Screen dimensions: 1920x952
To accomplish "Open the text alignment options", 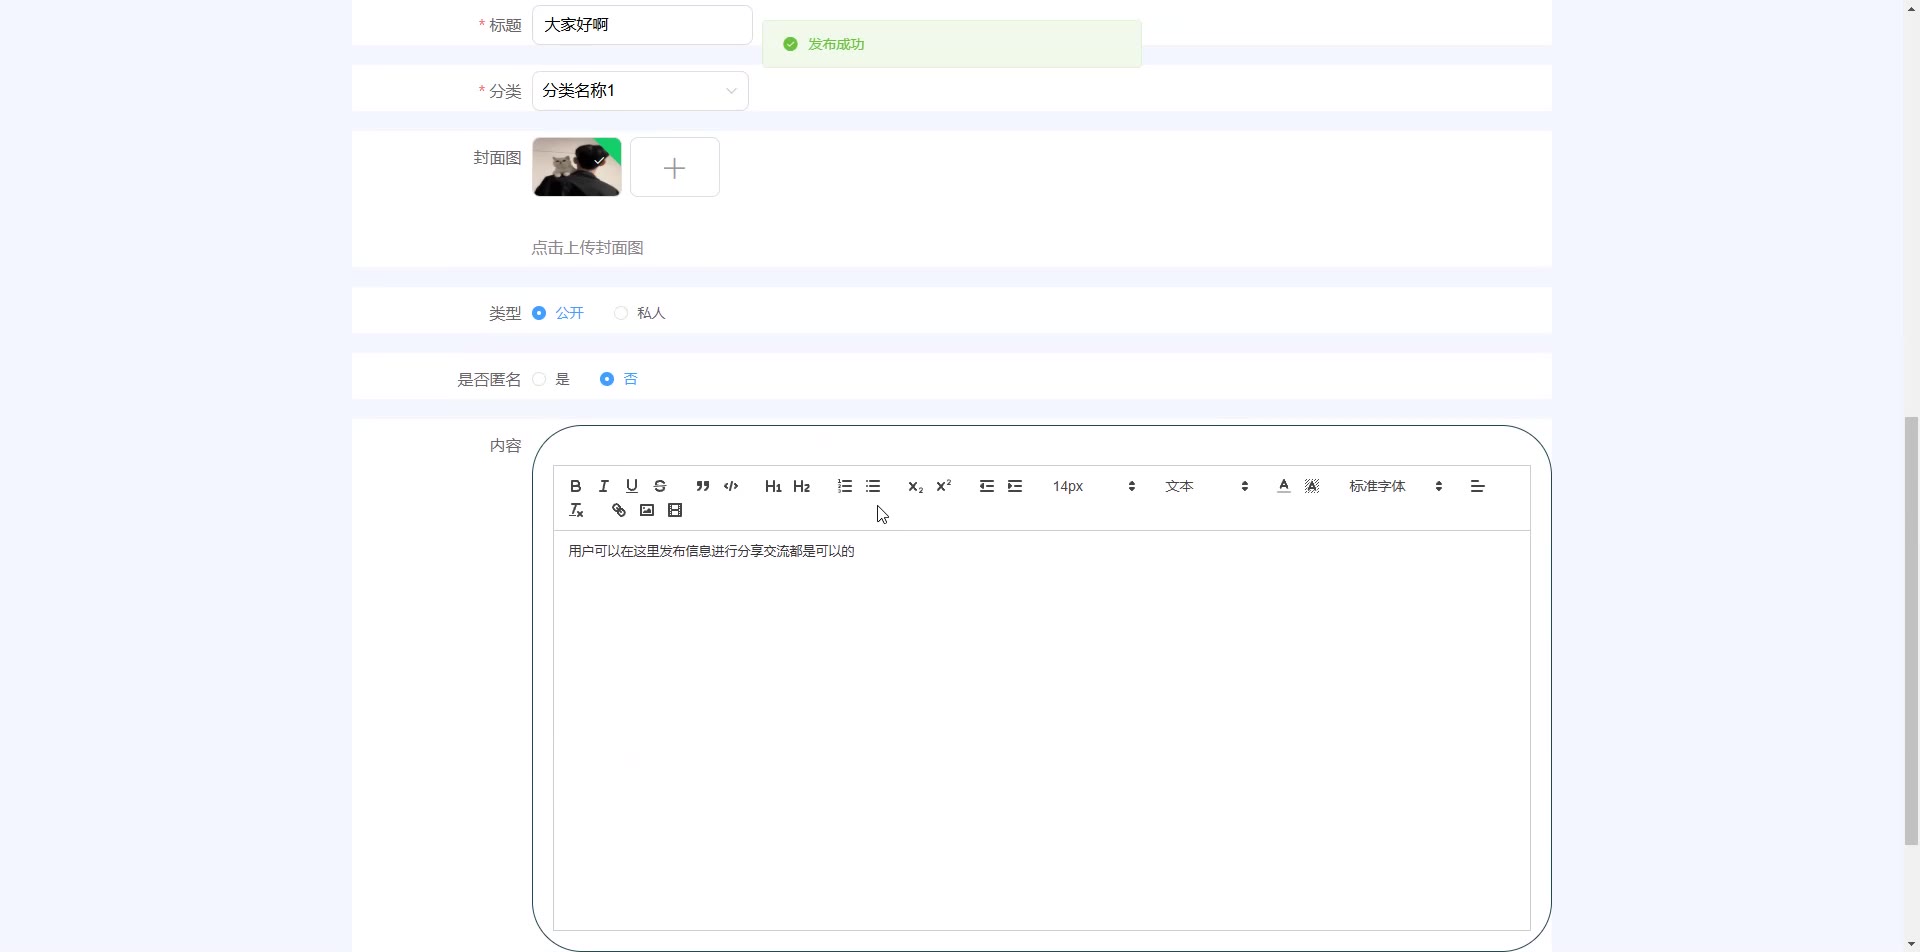I will 1477,486.
